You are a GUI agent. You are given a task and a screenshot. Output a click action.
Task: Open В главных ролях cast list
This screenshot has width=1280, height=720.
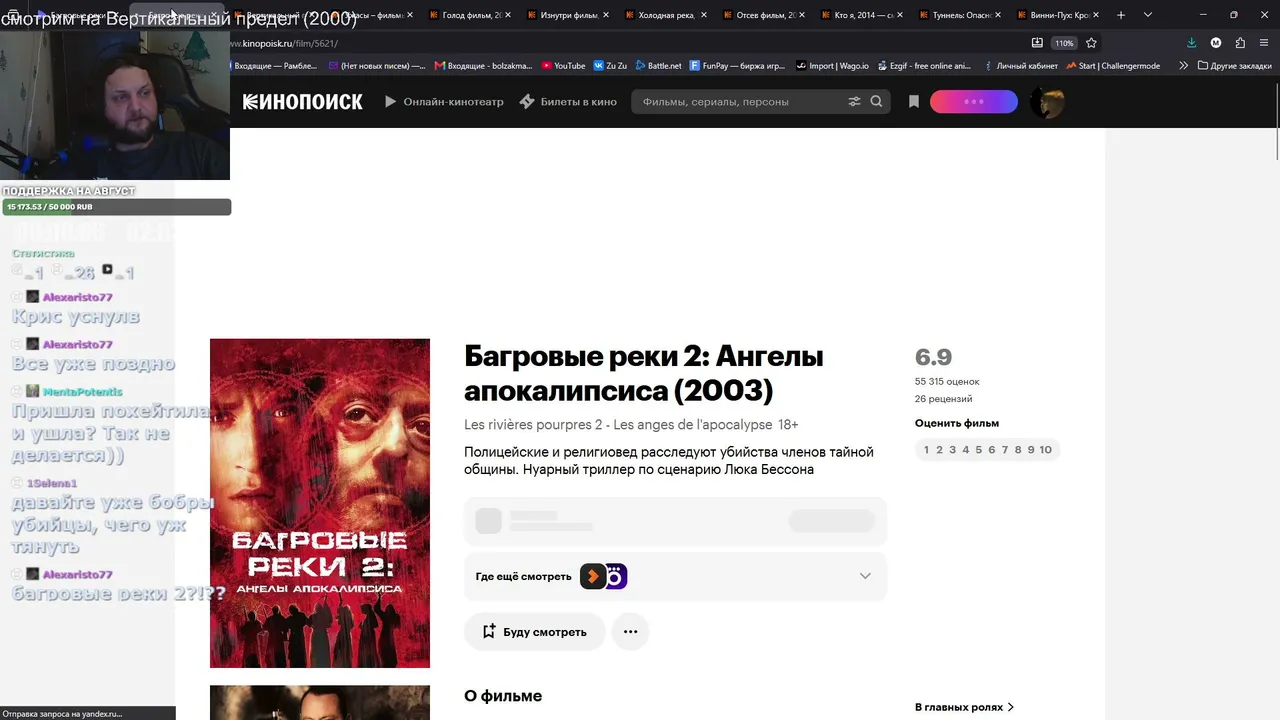click(964, 707)
